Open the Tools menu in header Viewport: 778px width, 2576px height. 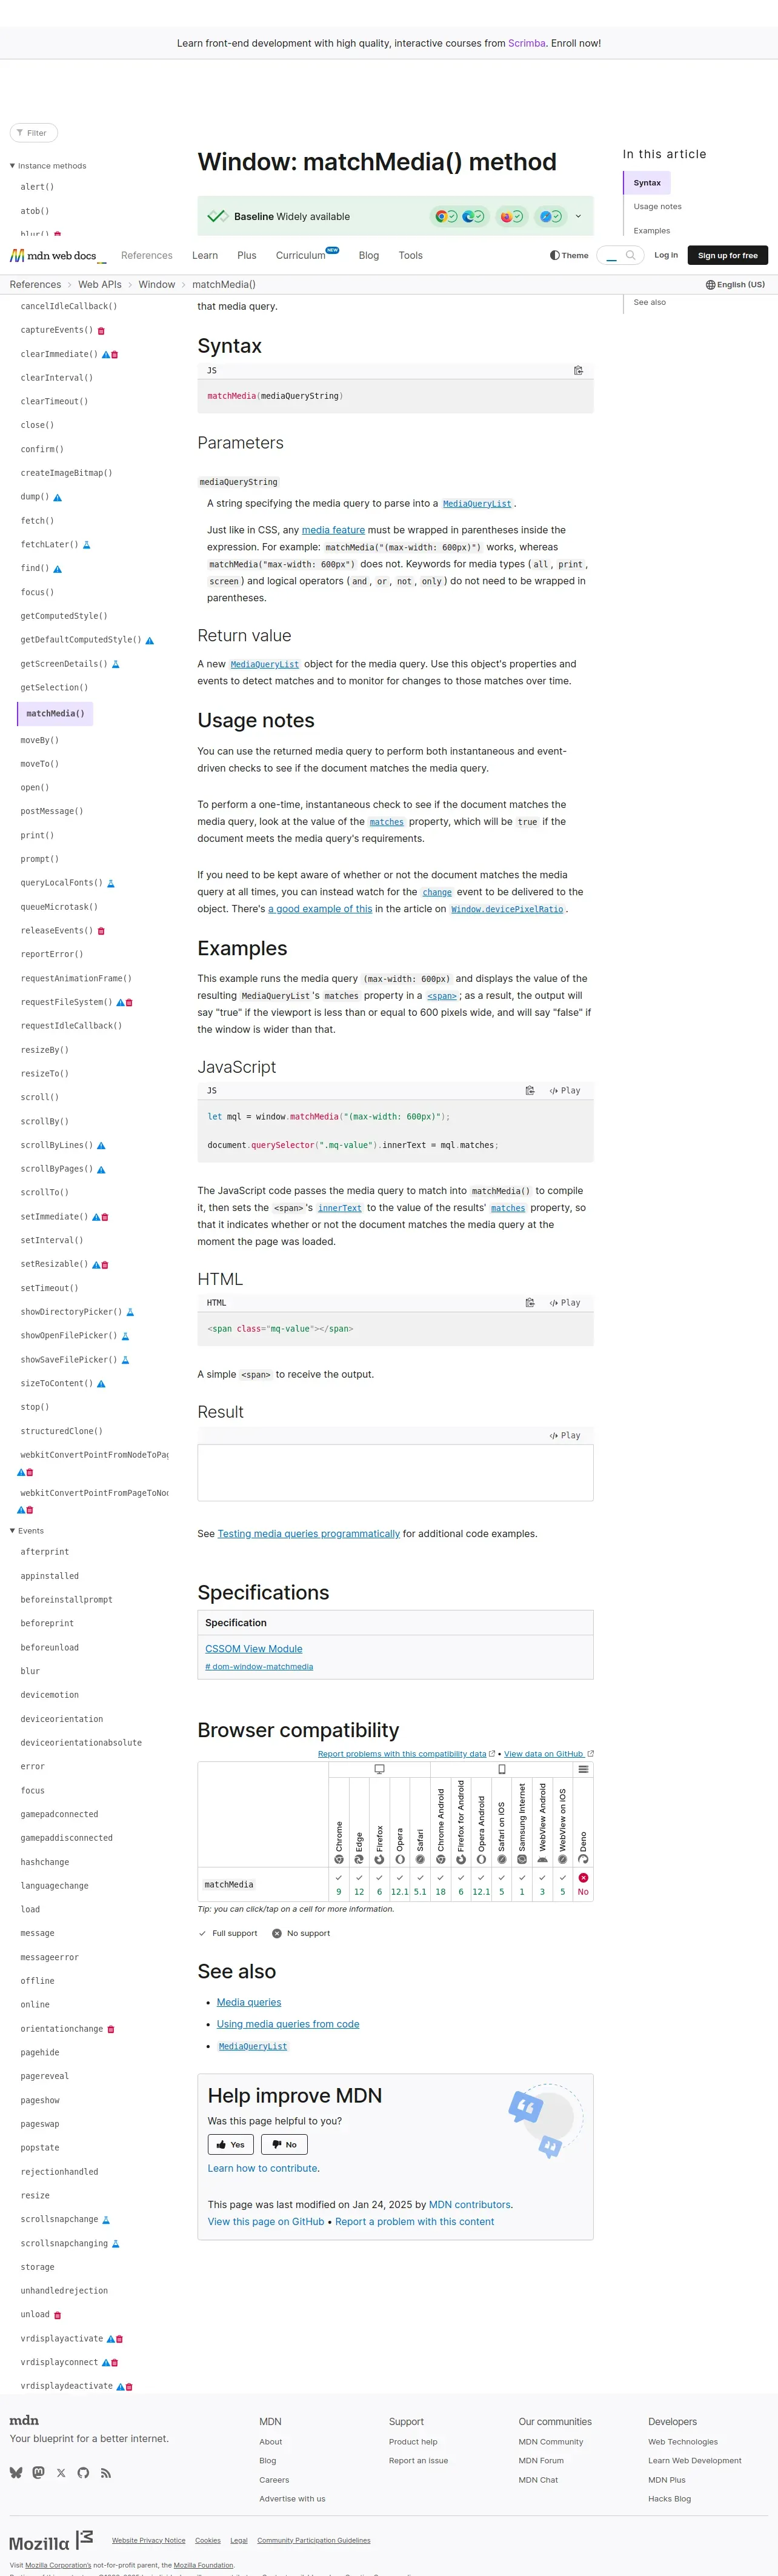[410, 255]
